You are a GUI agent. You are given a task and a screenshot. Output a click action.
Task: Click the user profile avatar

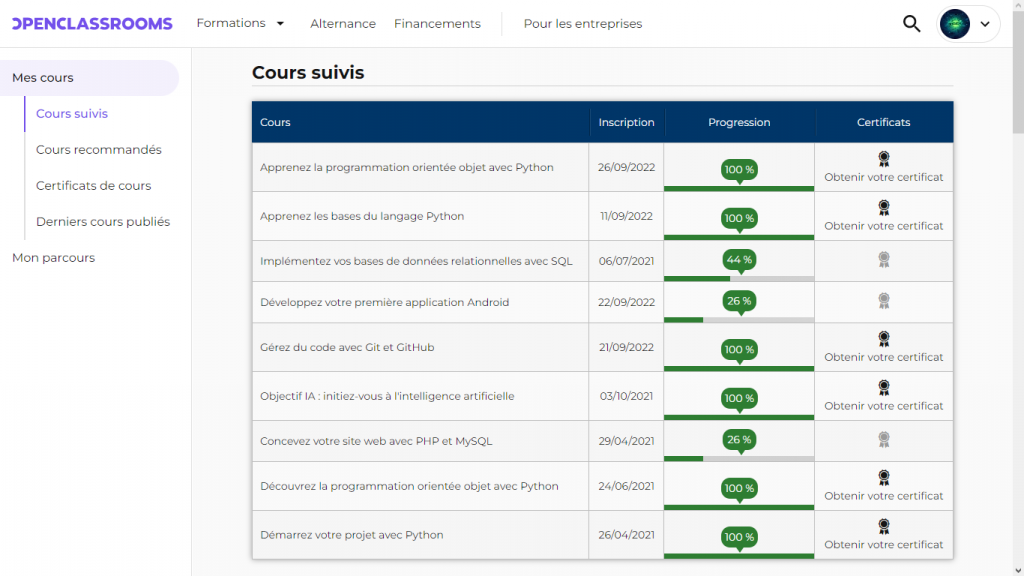(x=955, y=24)
